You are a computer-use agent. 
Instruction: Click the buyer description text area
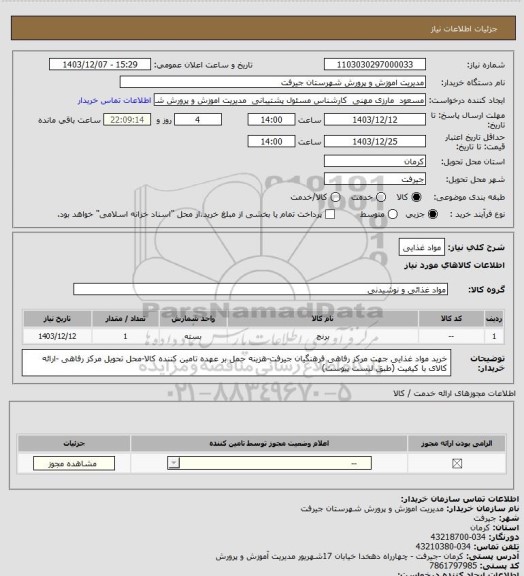click(x=236, y=363)
